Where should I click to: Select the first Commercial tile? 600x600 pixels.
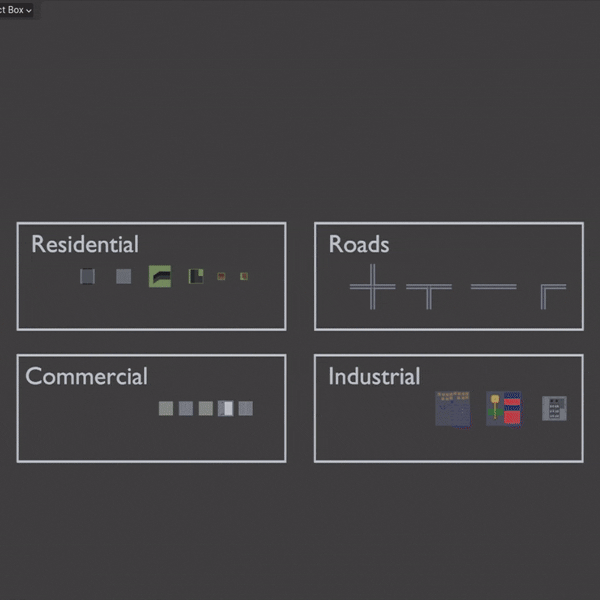click(166, 408)
